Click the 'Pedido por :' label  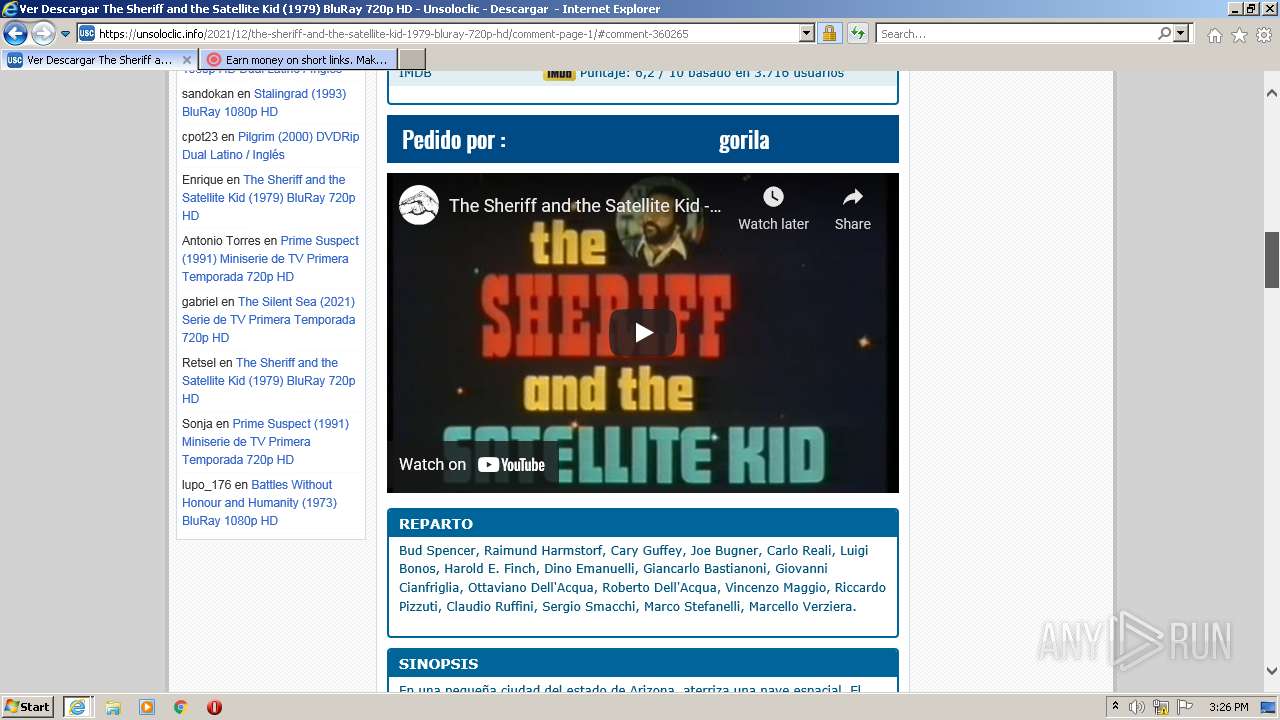[x=454, y=140]
